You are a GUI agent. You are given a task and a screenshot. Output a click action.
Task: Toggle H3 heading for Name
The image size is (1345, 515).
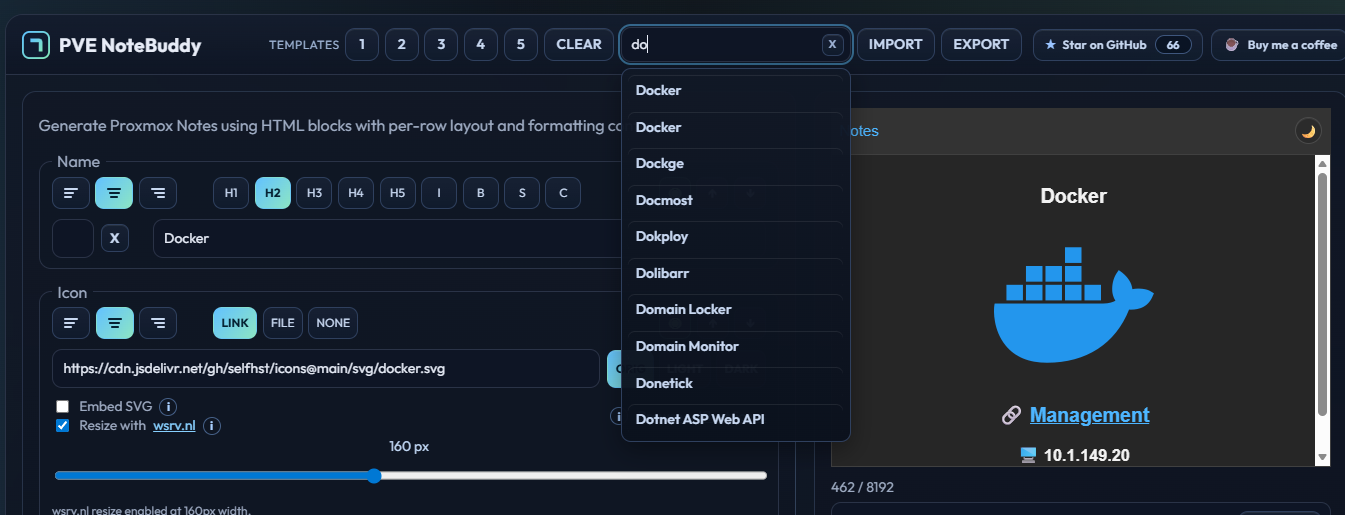(314, 192)
